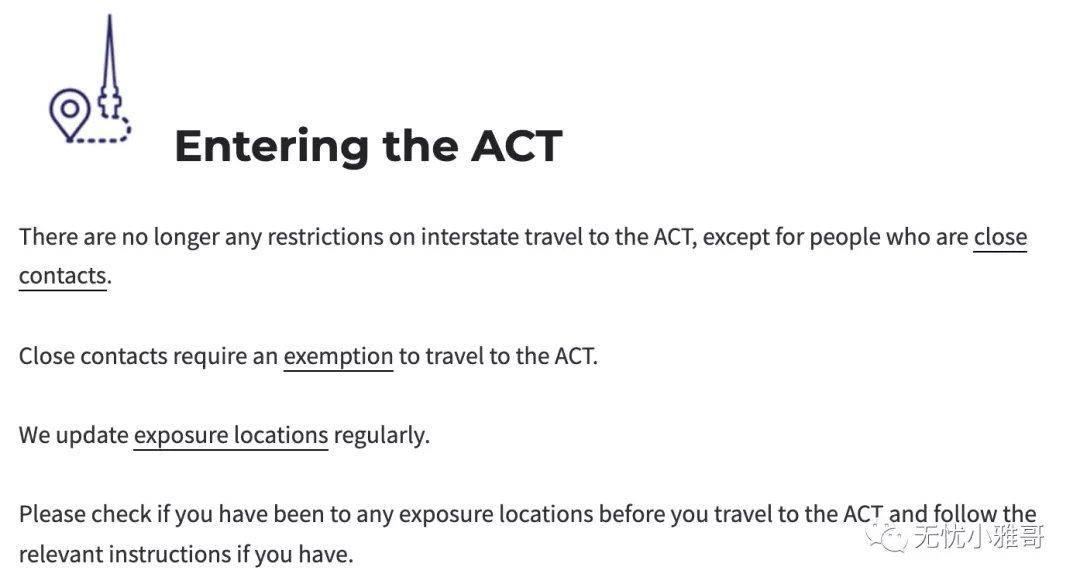Open the "close" link ending the first line
This screenshot has width=1080, height=584.
[999, 236]
